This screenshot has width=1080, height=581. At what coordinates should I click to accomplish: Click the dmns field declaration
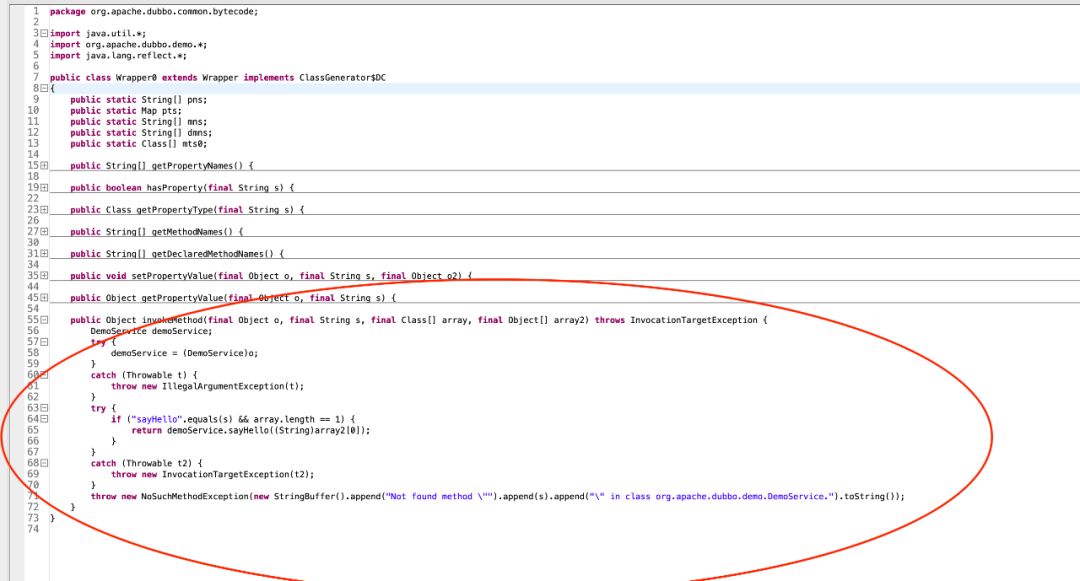point(141,133)
